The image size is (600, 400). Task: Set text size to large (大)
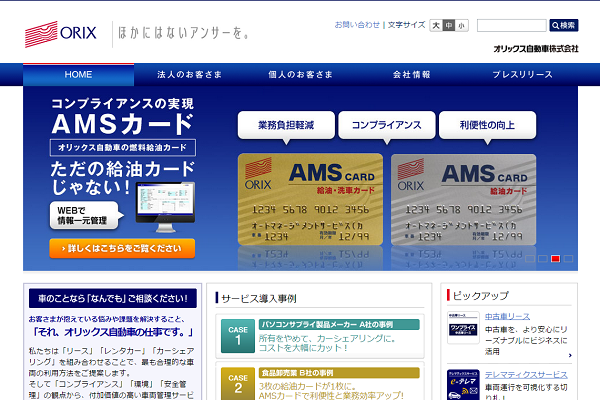pos(436,26)
